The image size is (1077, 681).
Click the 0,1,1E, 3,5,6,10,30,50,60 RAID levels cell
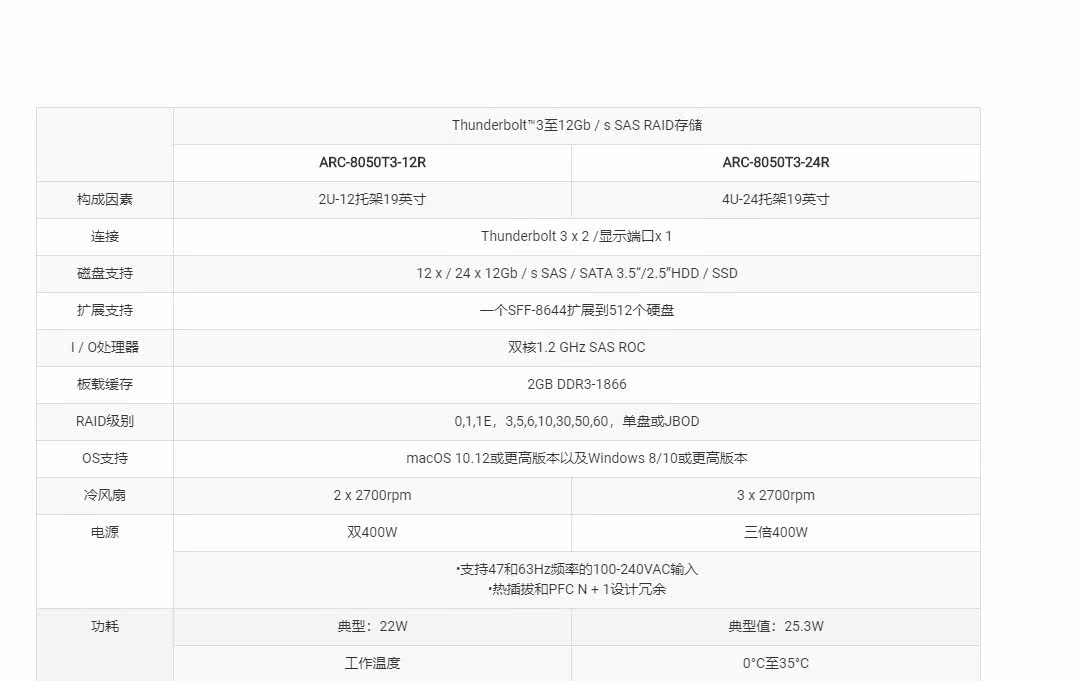pos(576,422)
